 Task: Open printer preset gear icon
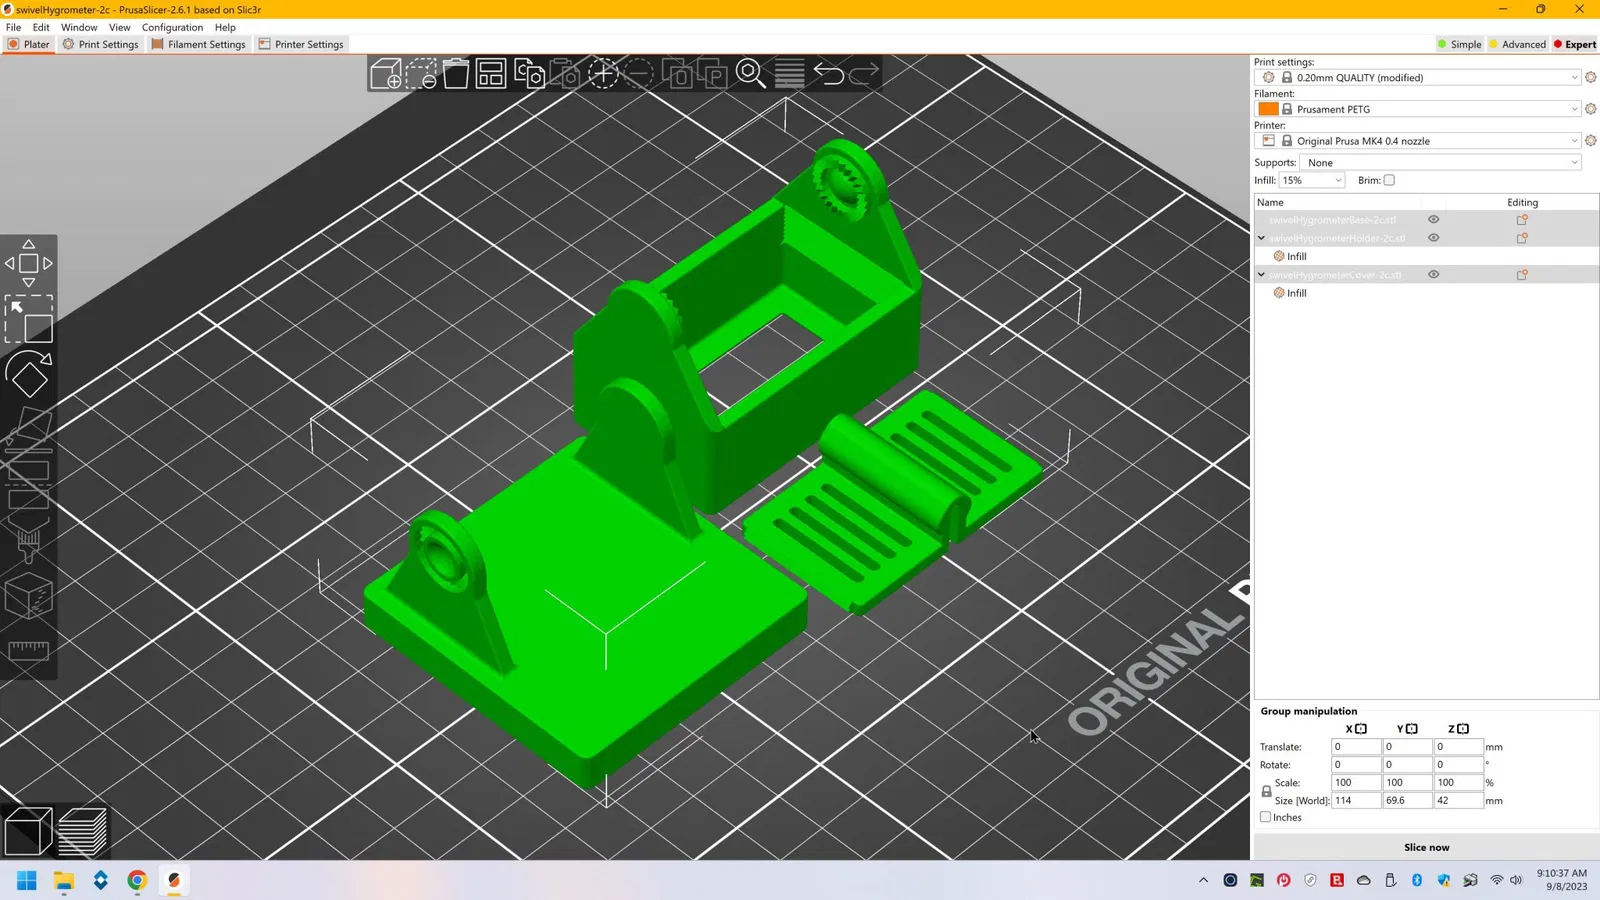pos(1591,141)
